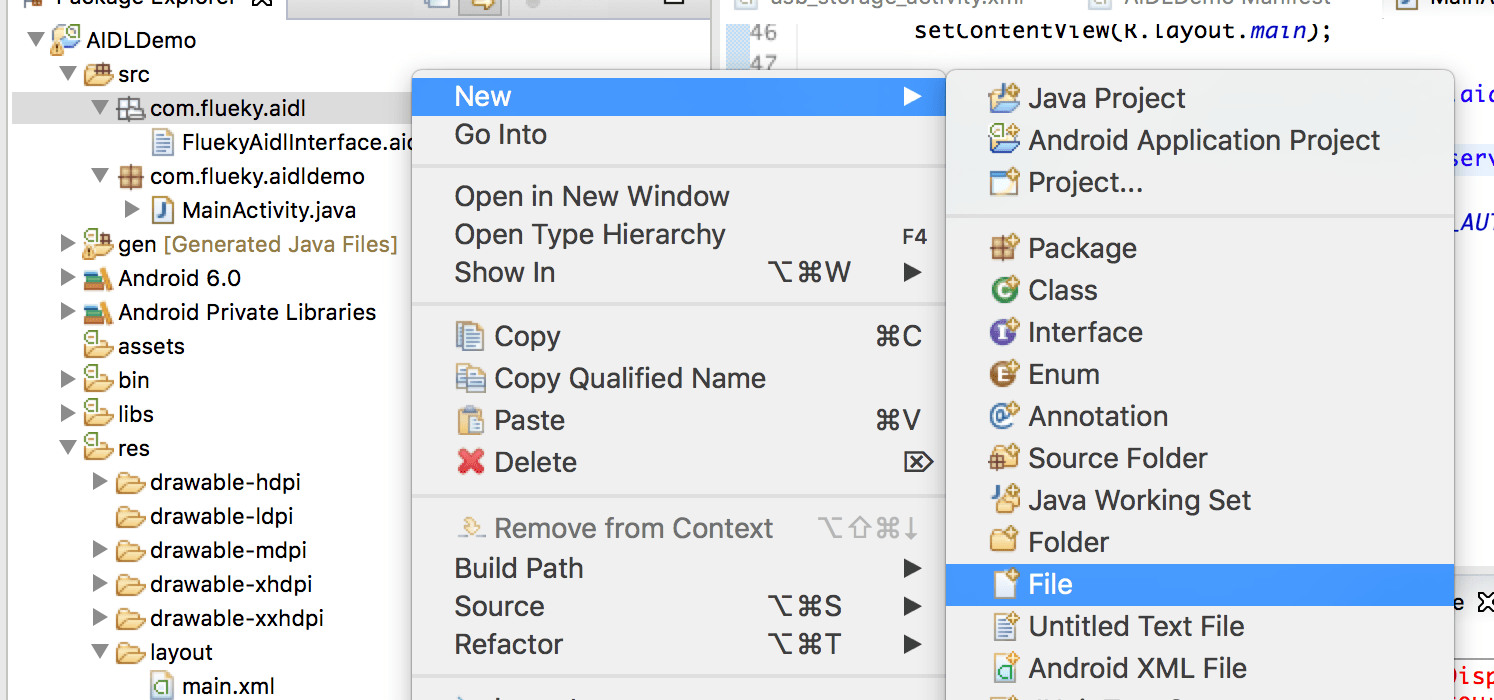Click the Android Application Project icon
The width and height of the screenshot is (1494, 700).
pos(1004,140)
